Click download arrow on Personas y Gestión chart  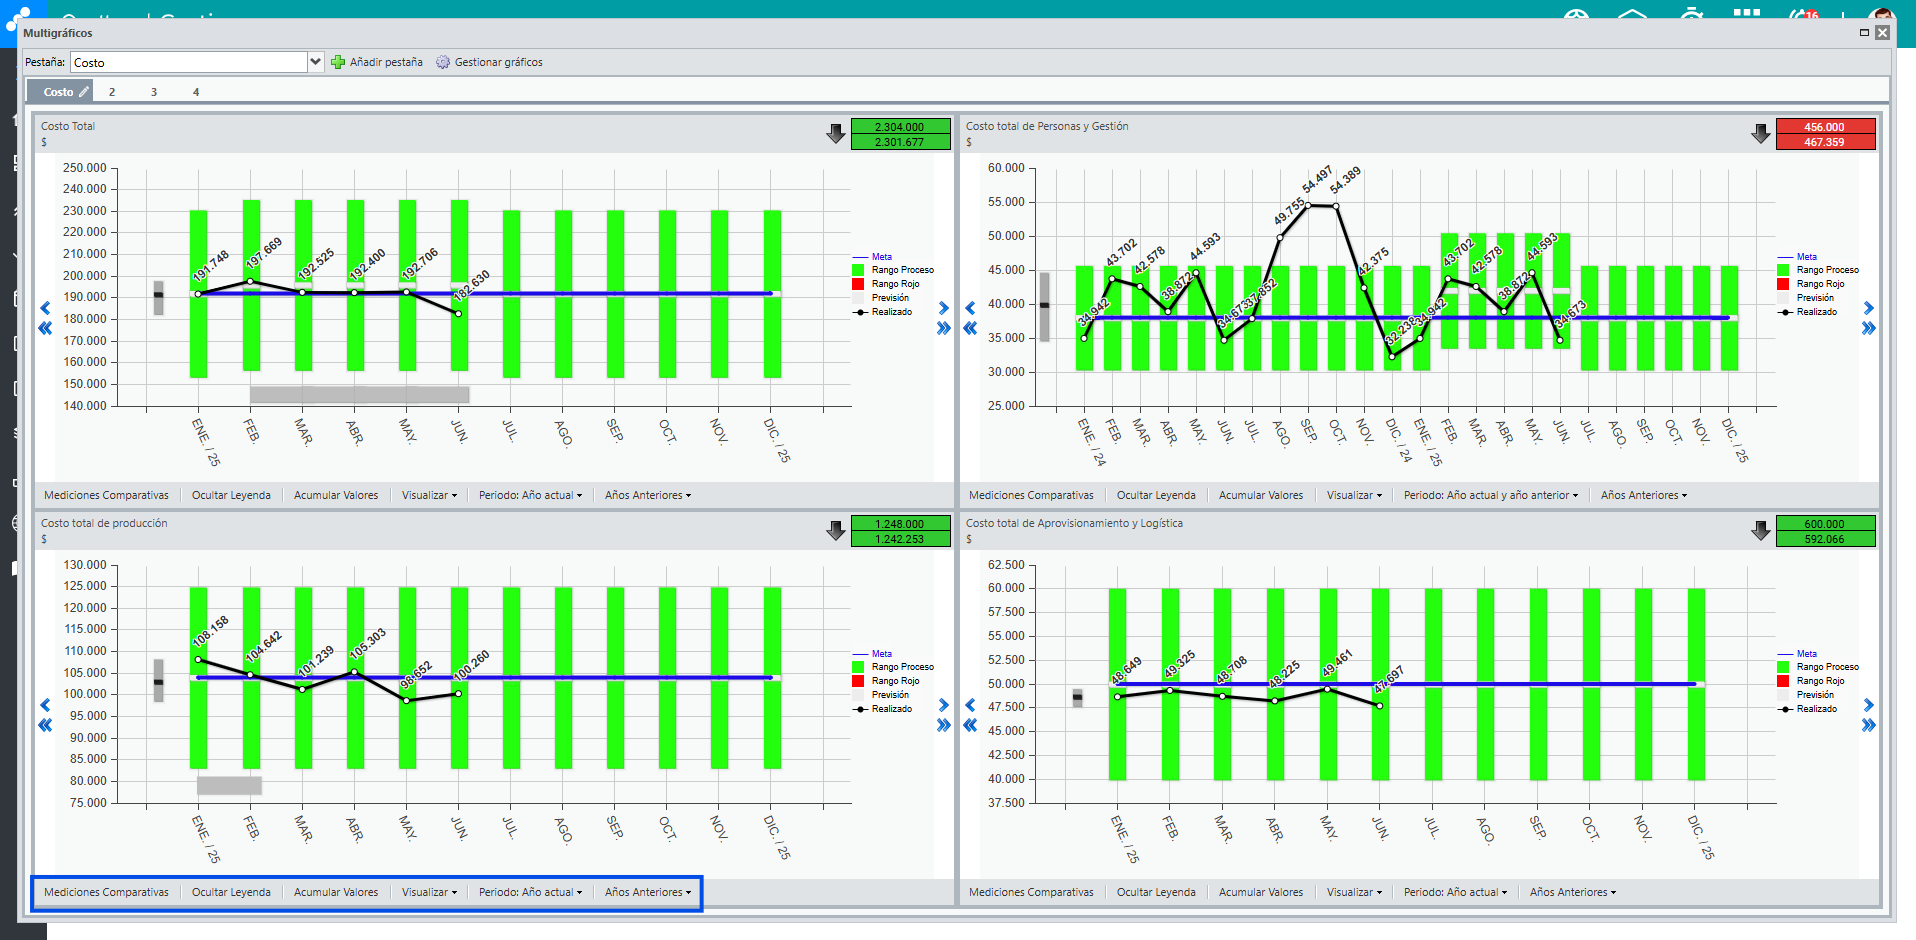tap(1761, 134)
